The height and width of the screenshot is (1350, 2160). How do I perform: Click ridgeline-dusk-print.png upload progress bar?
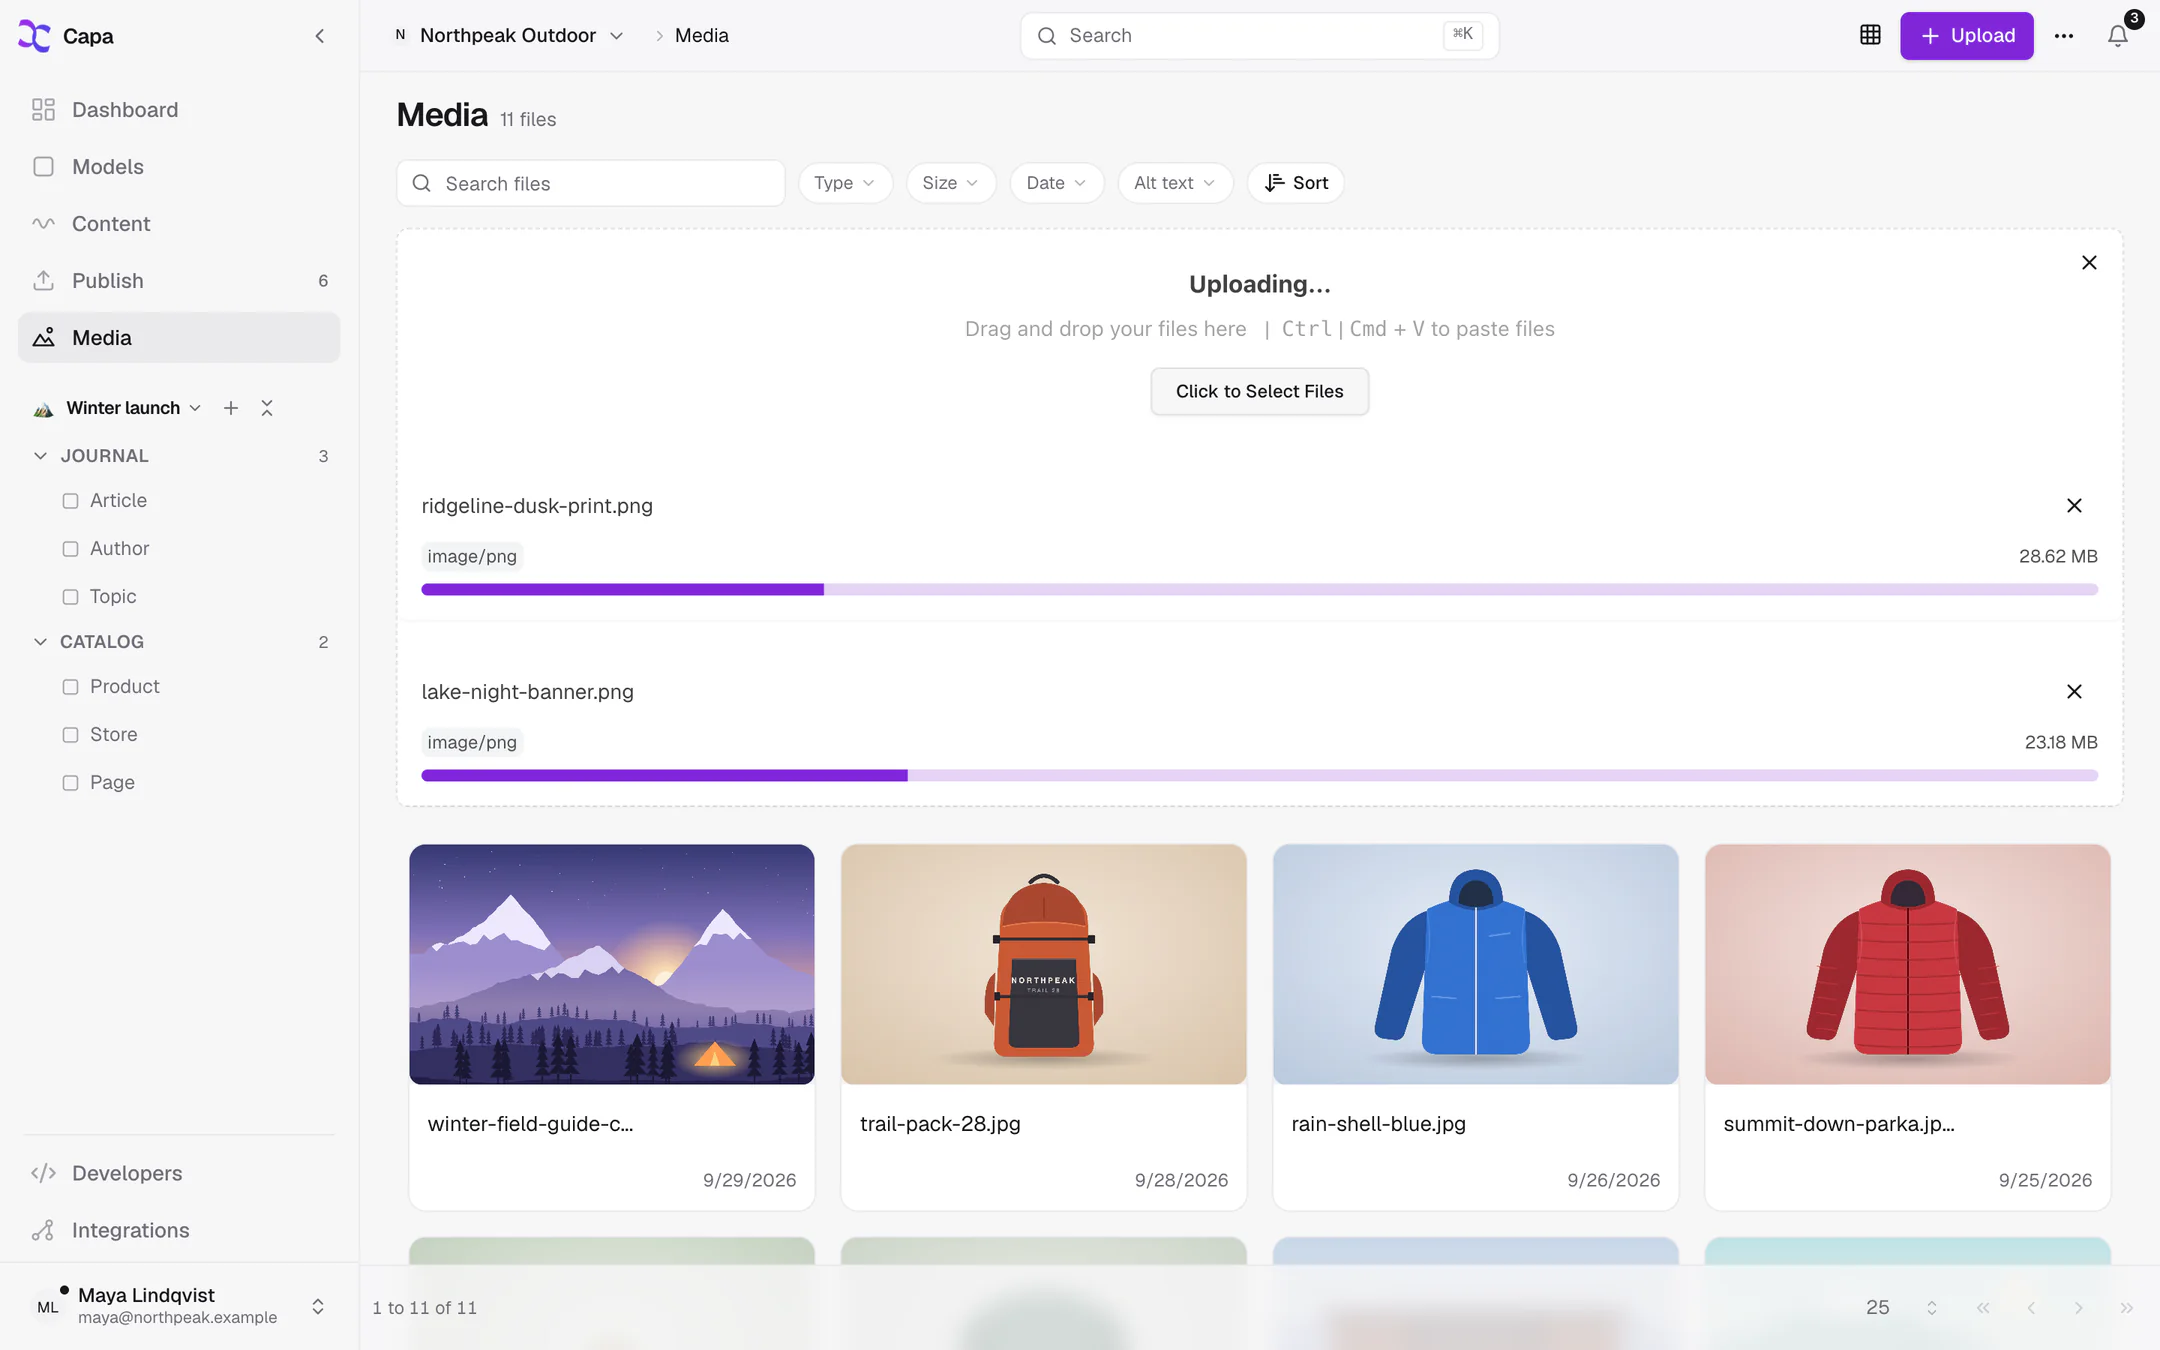[1259, 590]
